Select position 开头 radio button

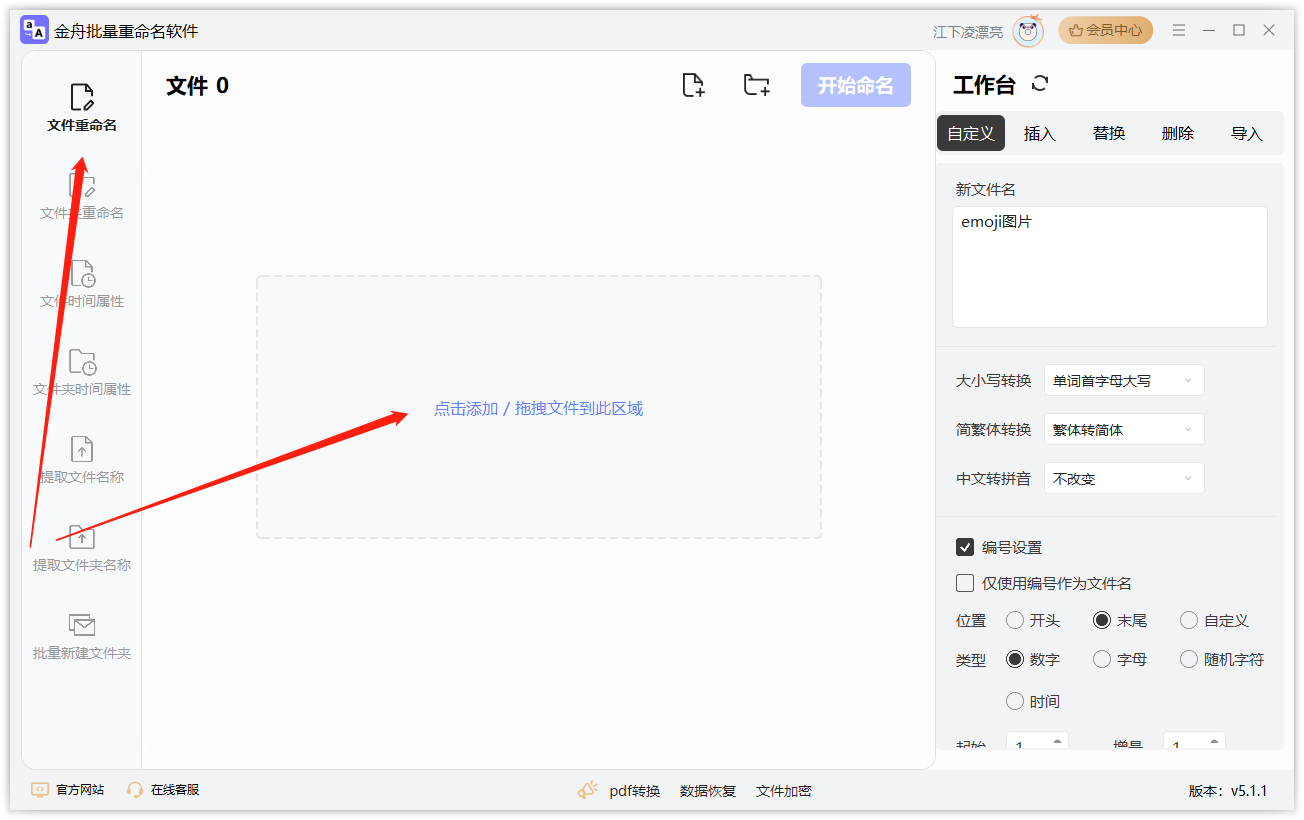pyautogui.click(x=1015, y=620)
